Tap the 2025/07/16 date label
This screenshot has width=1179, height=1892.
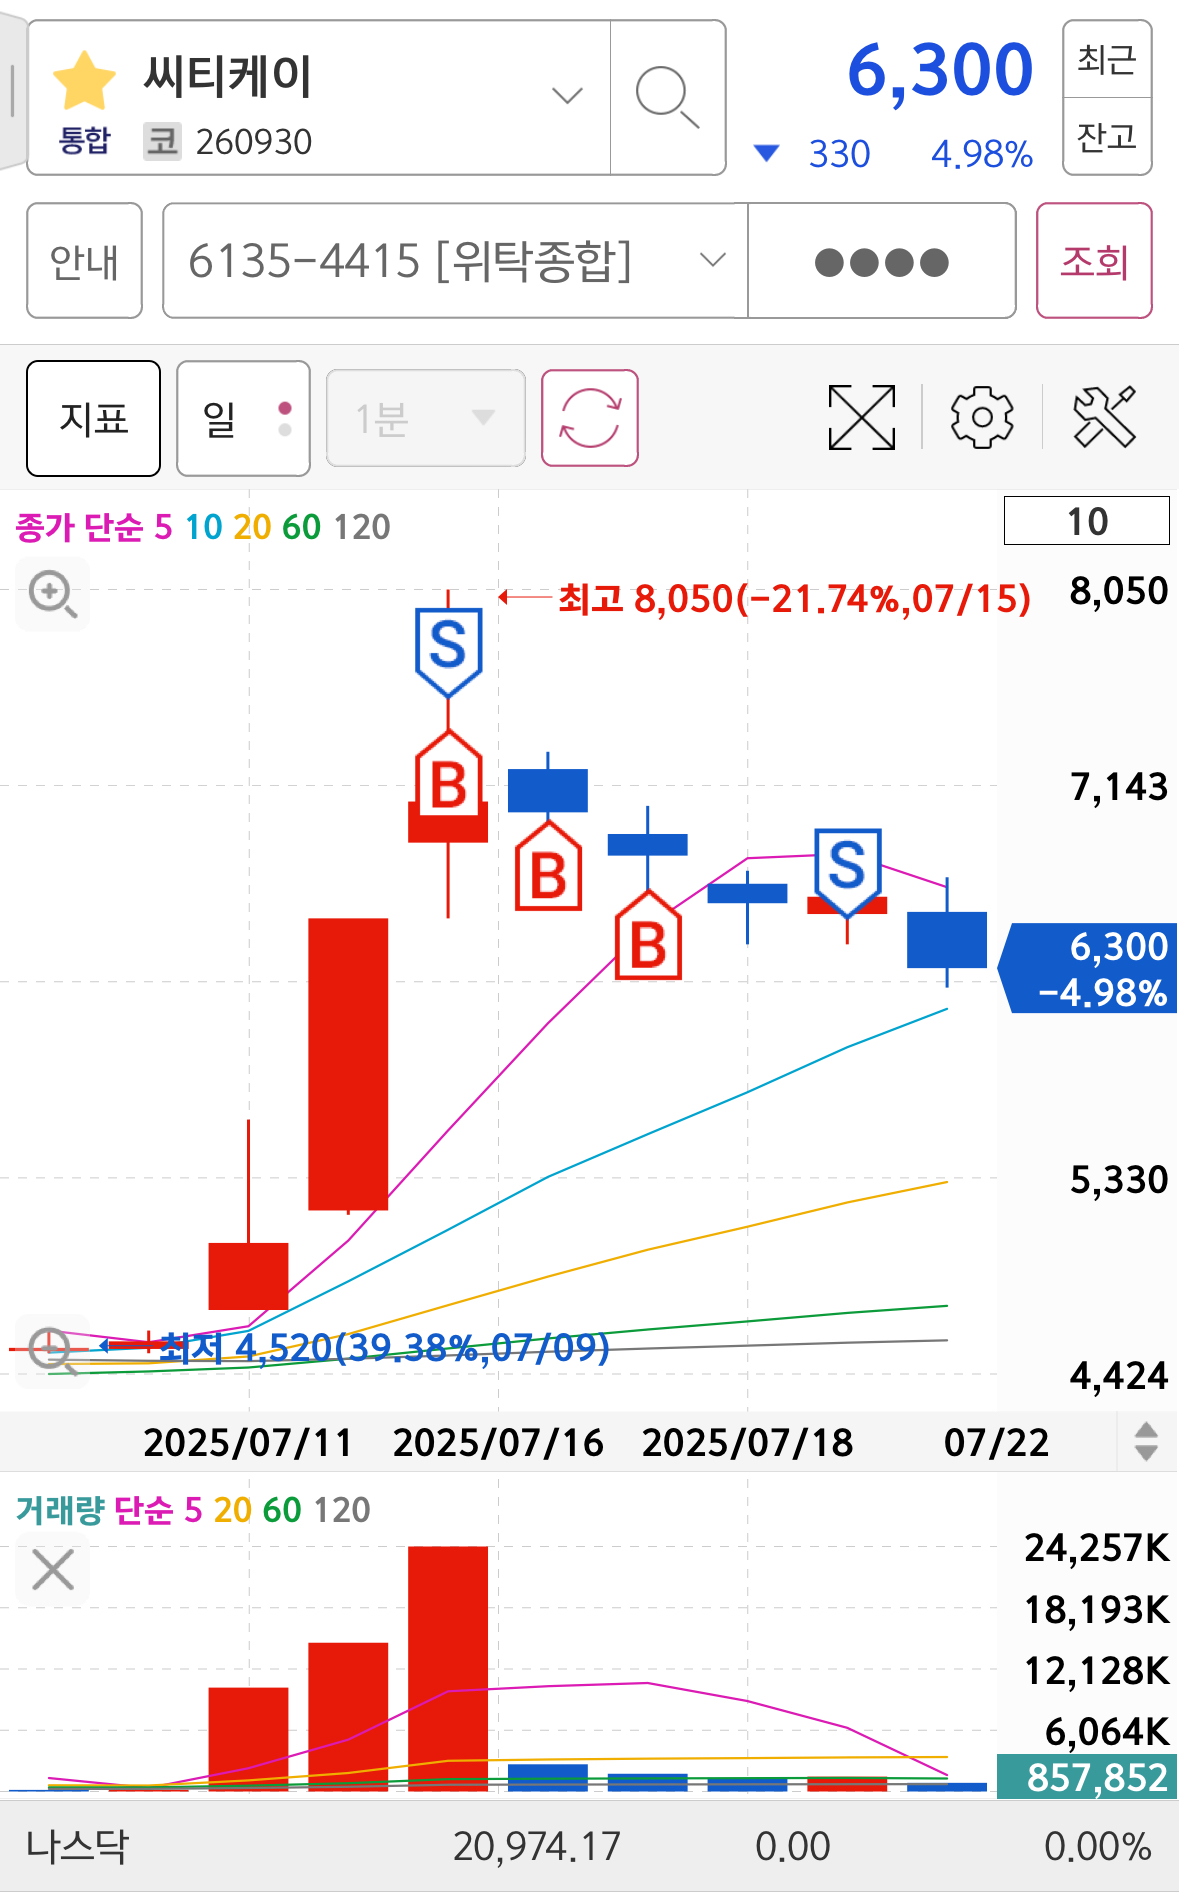(498, 1442)
